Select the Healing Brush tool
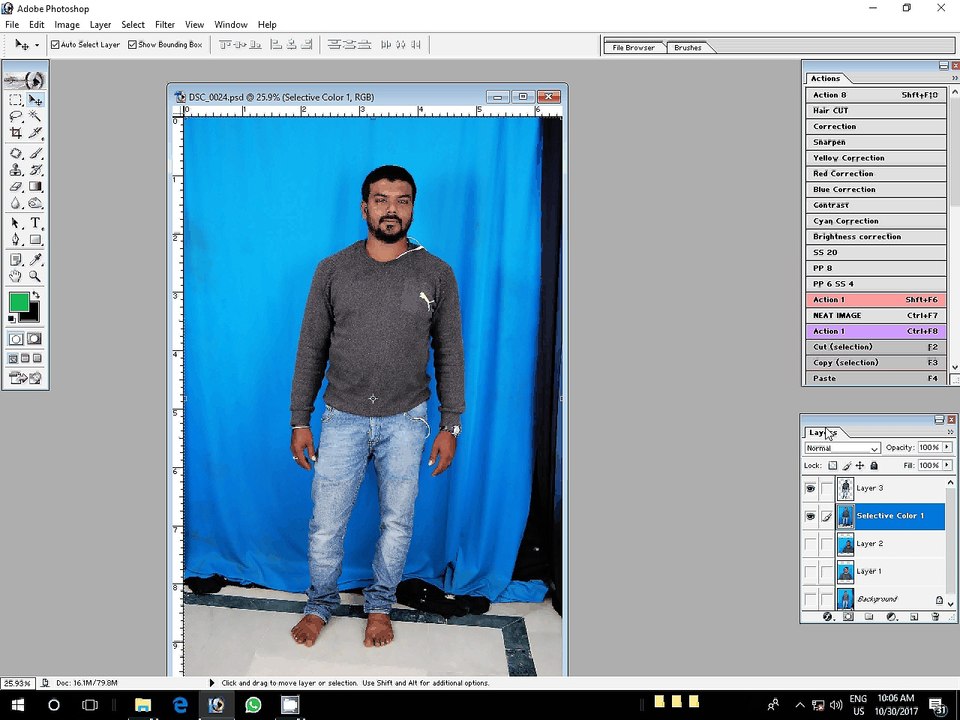960x720 pixels. [16, 154]
